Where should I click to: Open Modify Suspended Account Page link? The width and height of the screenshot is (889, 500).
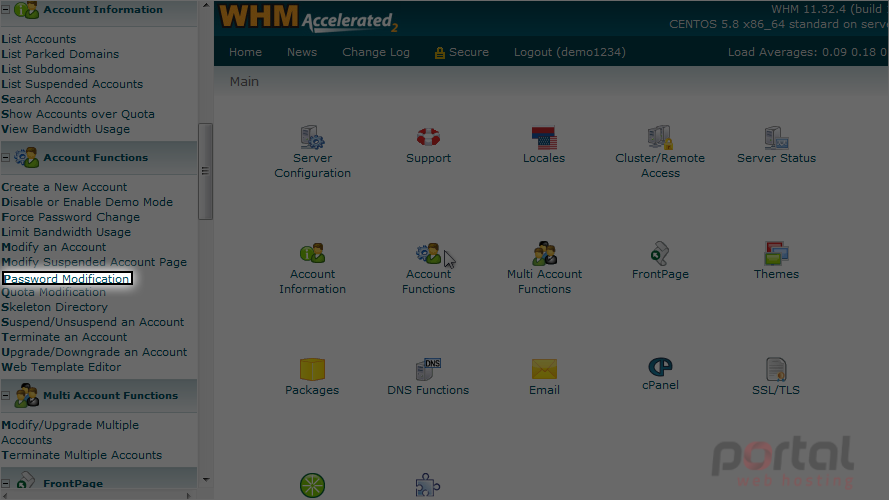pyautogui.click(x=94, y=262)
